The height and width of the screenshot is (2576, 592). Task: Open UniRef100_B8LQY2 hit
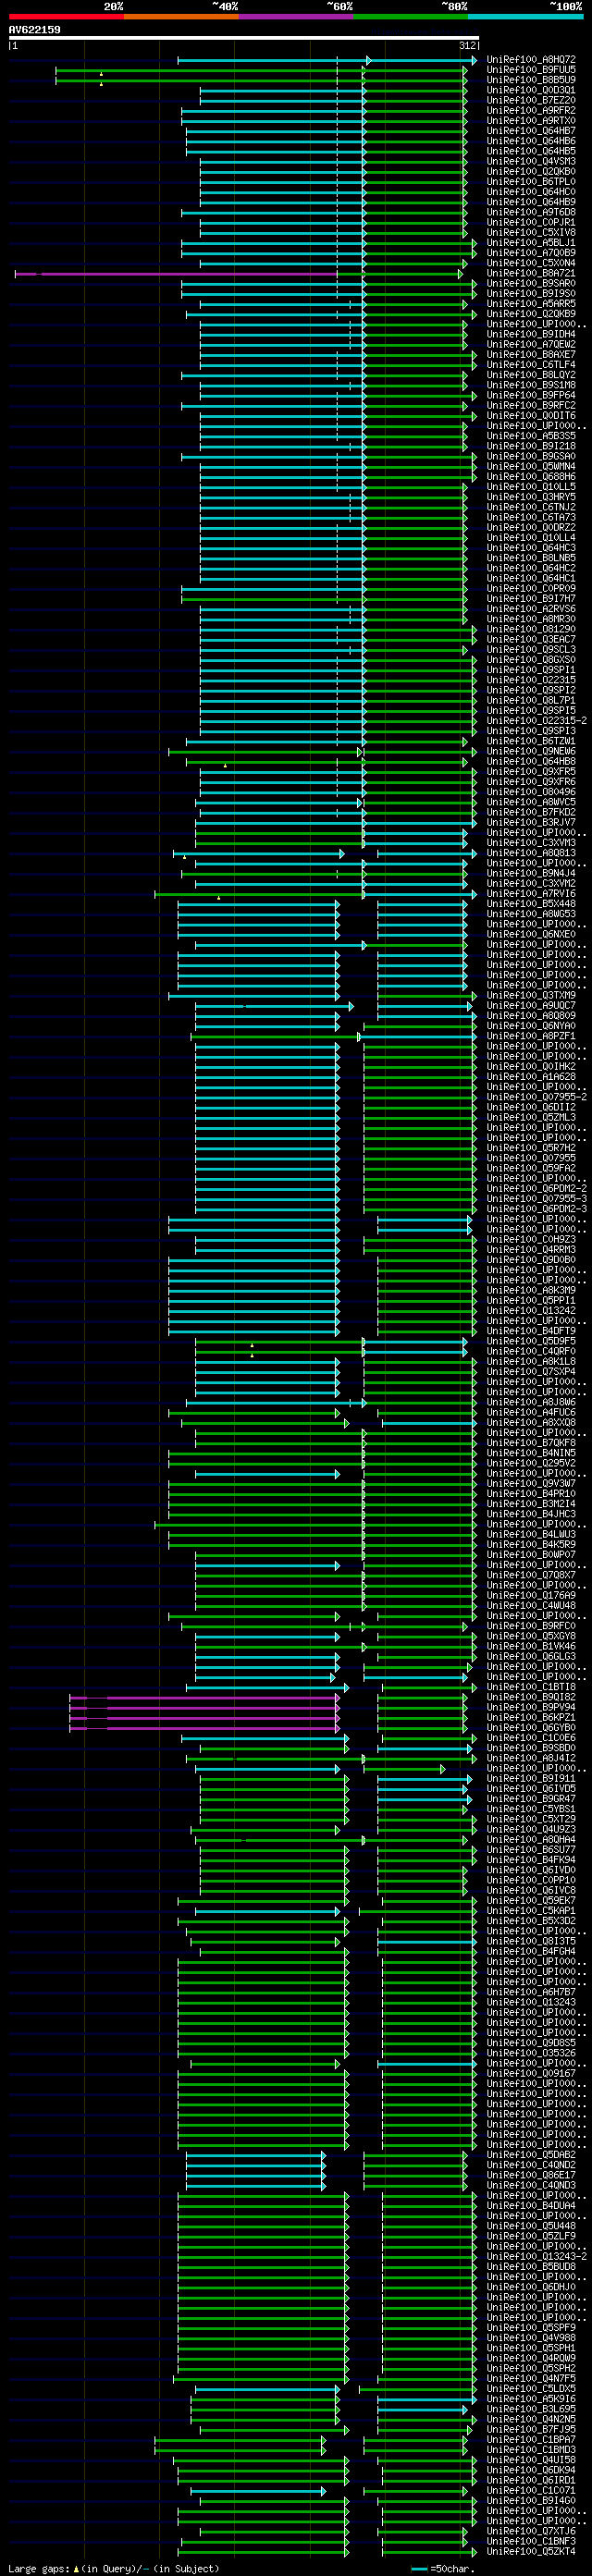tap(531, 375)
